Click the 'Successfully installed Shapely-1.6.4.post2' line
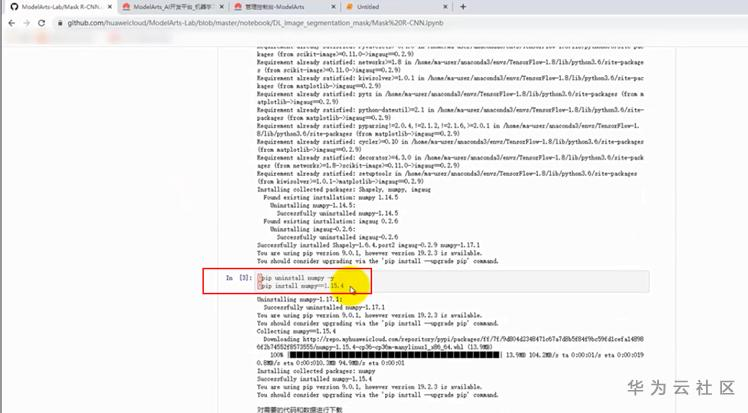748x413 pixels. (x=368, y=245)
